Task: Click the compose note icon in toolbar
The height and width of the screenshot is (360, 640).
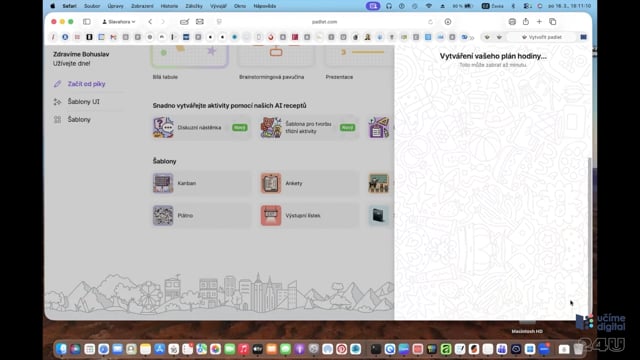Action: click(x=184, y=22)
